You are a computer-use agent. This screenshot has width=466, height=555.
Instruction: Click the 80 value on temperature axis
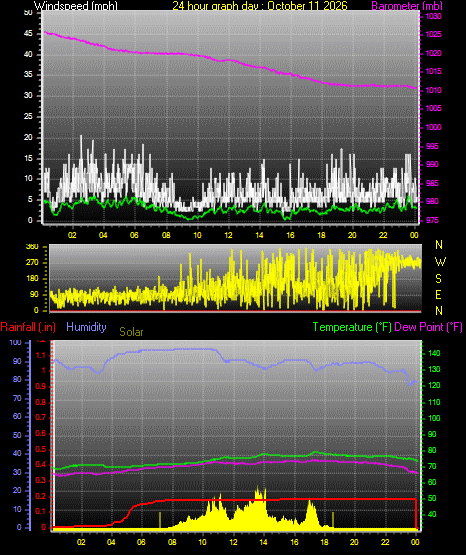coord(432,451)
